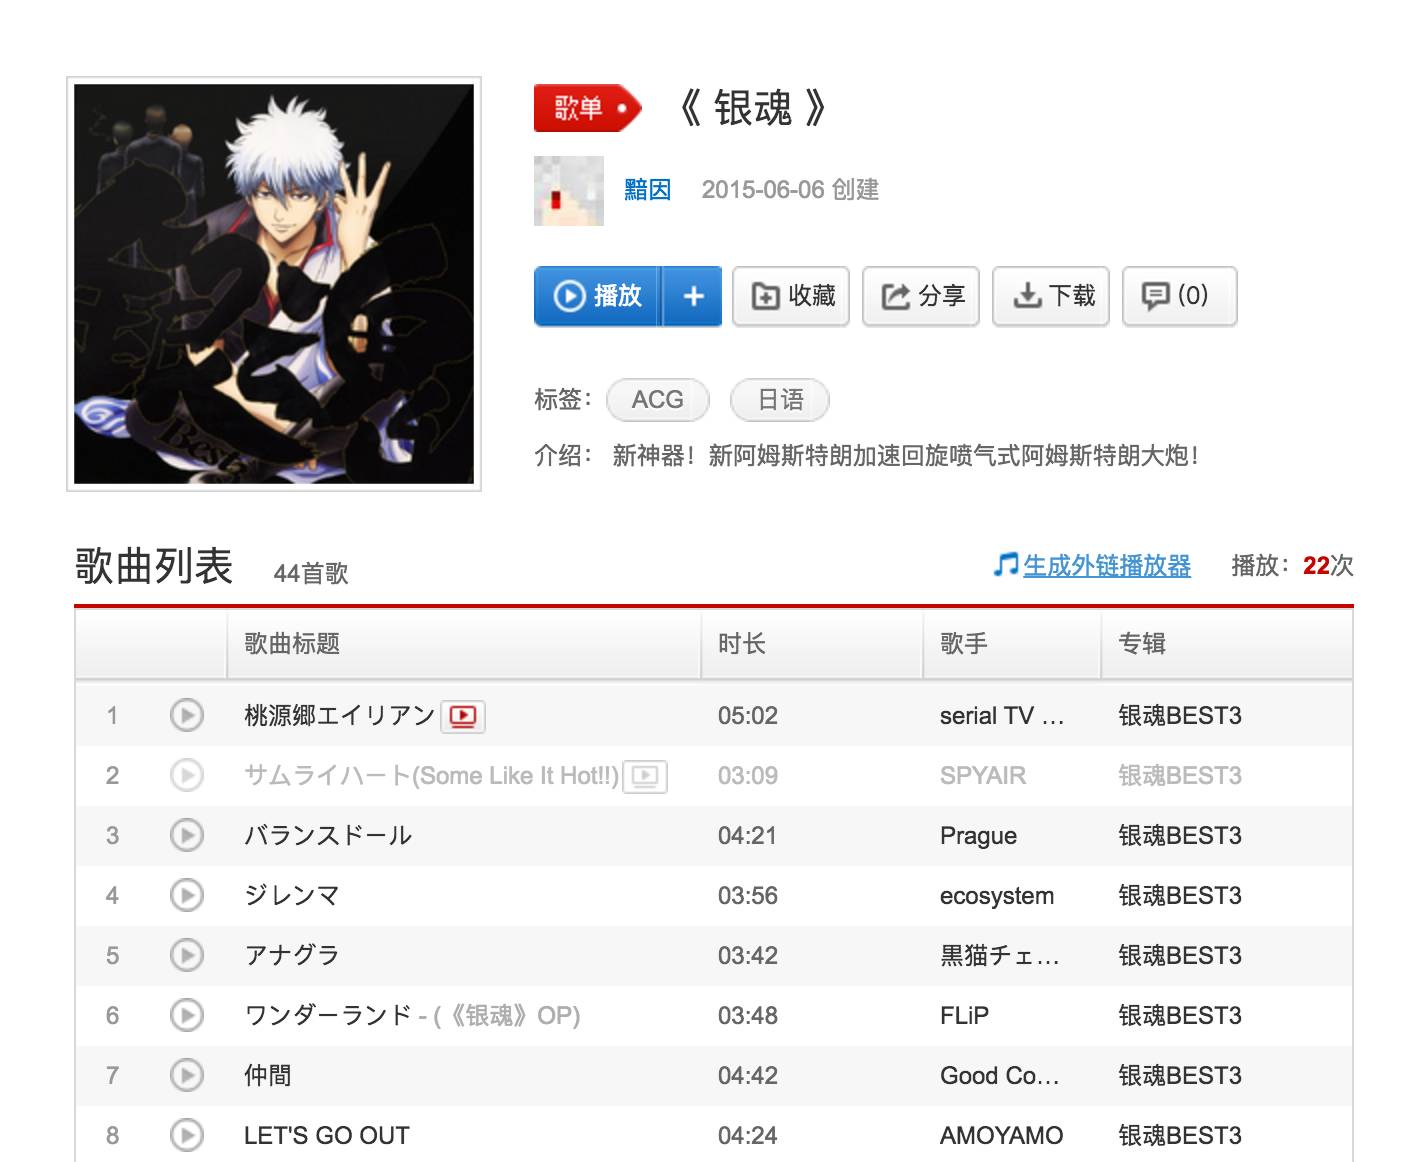Click the 44首歌 song count

311,573
